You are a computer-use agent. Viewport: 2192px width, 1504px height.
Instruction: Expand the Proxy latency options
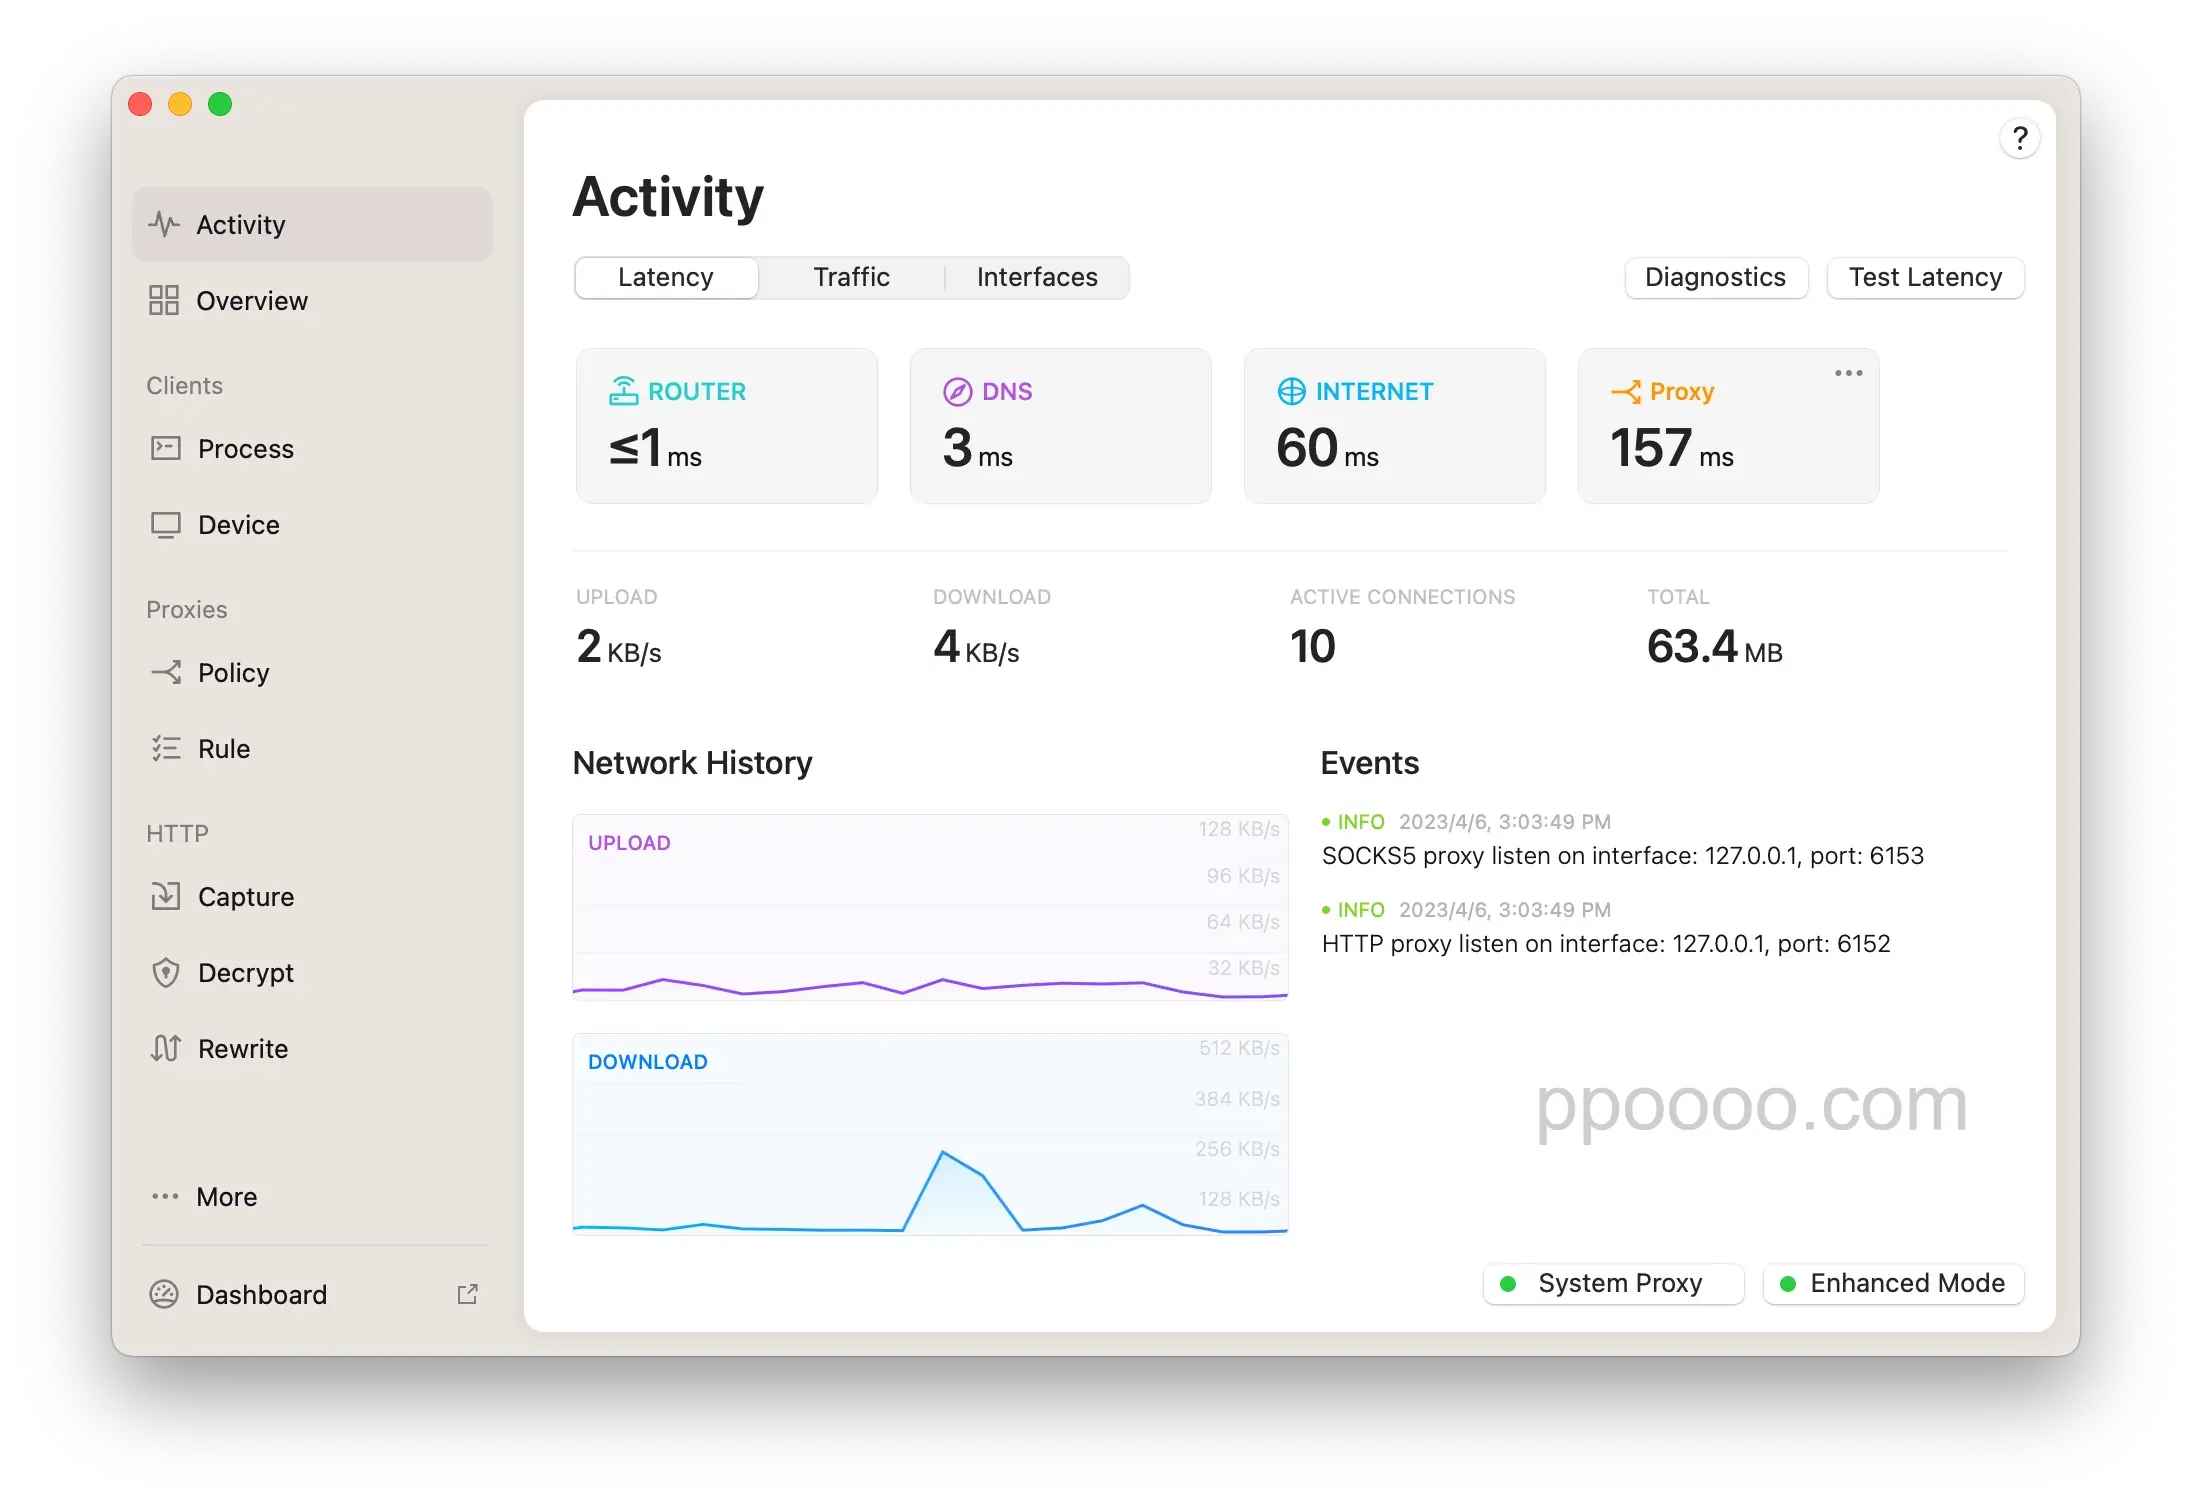(x=1846, y=371)
